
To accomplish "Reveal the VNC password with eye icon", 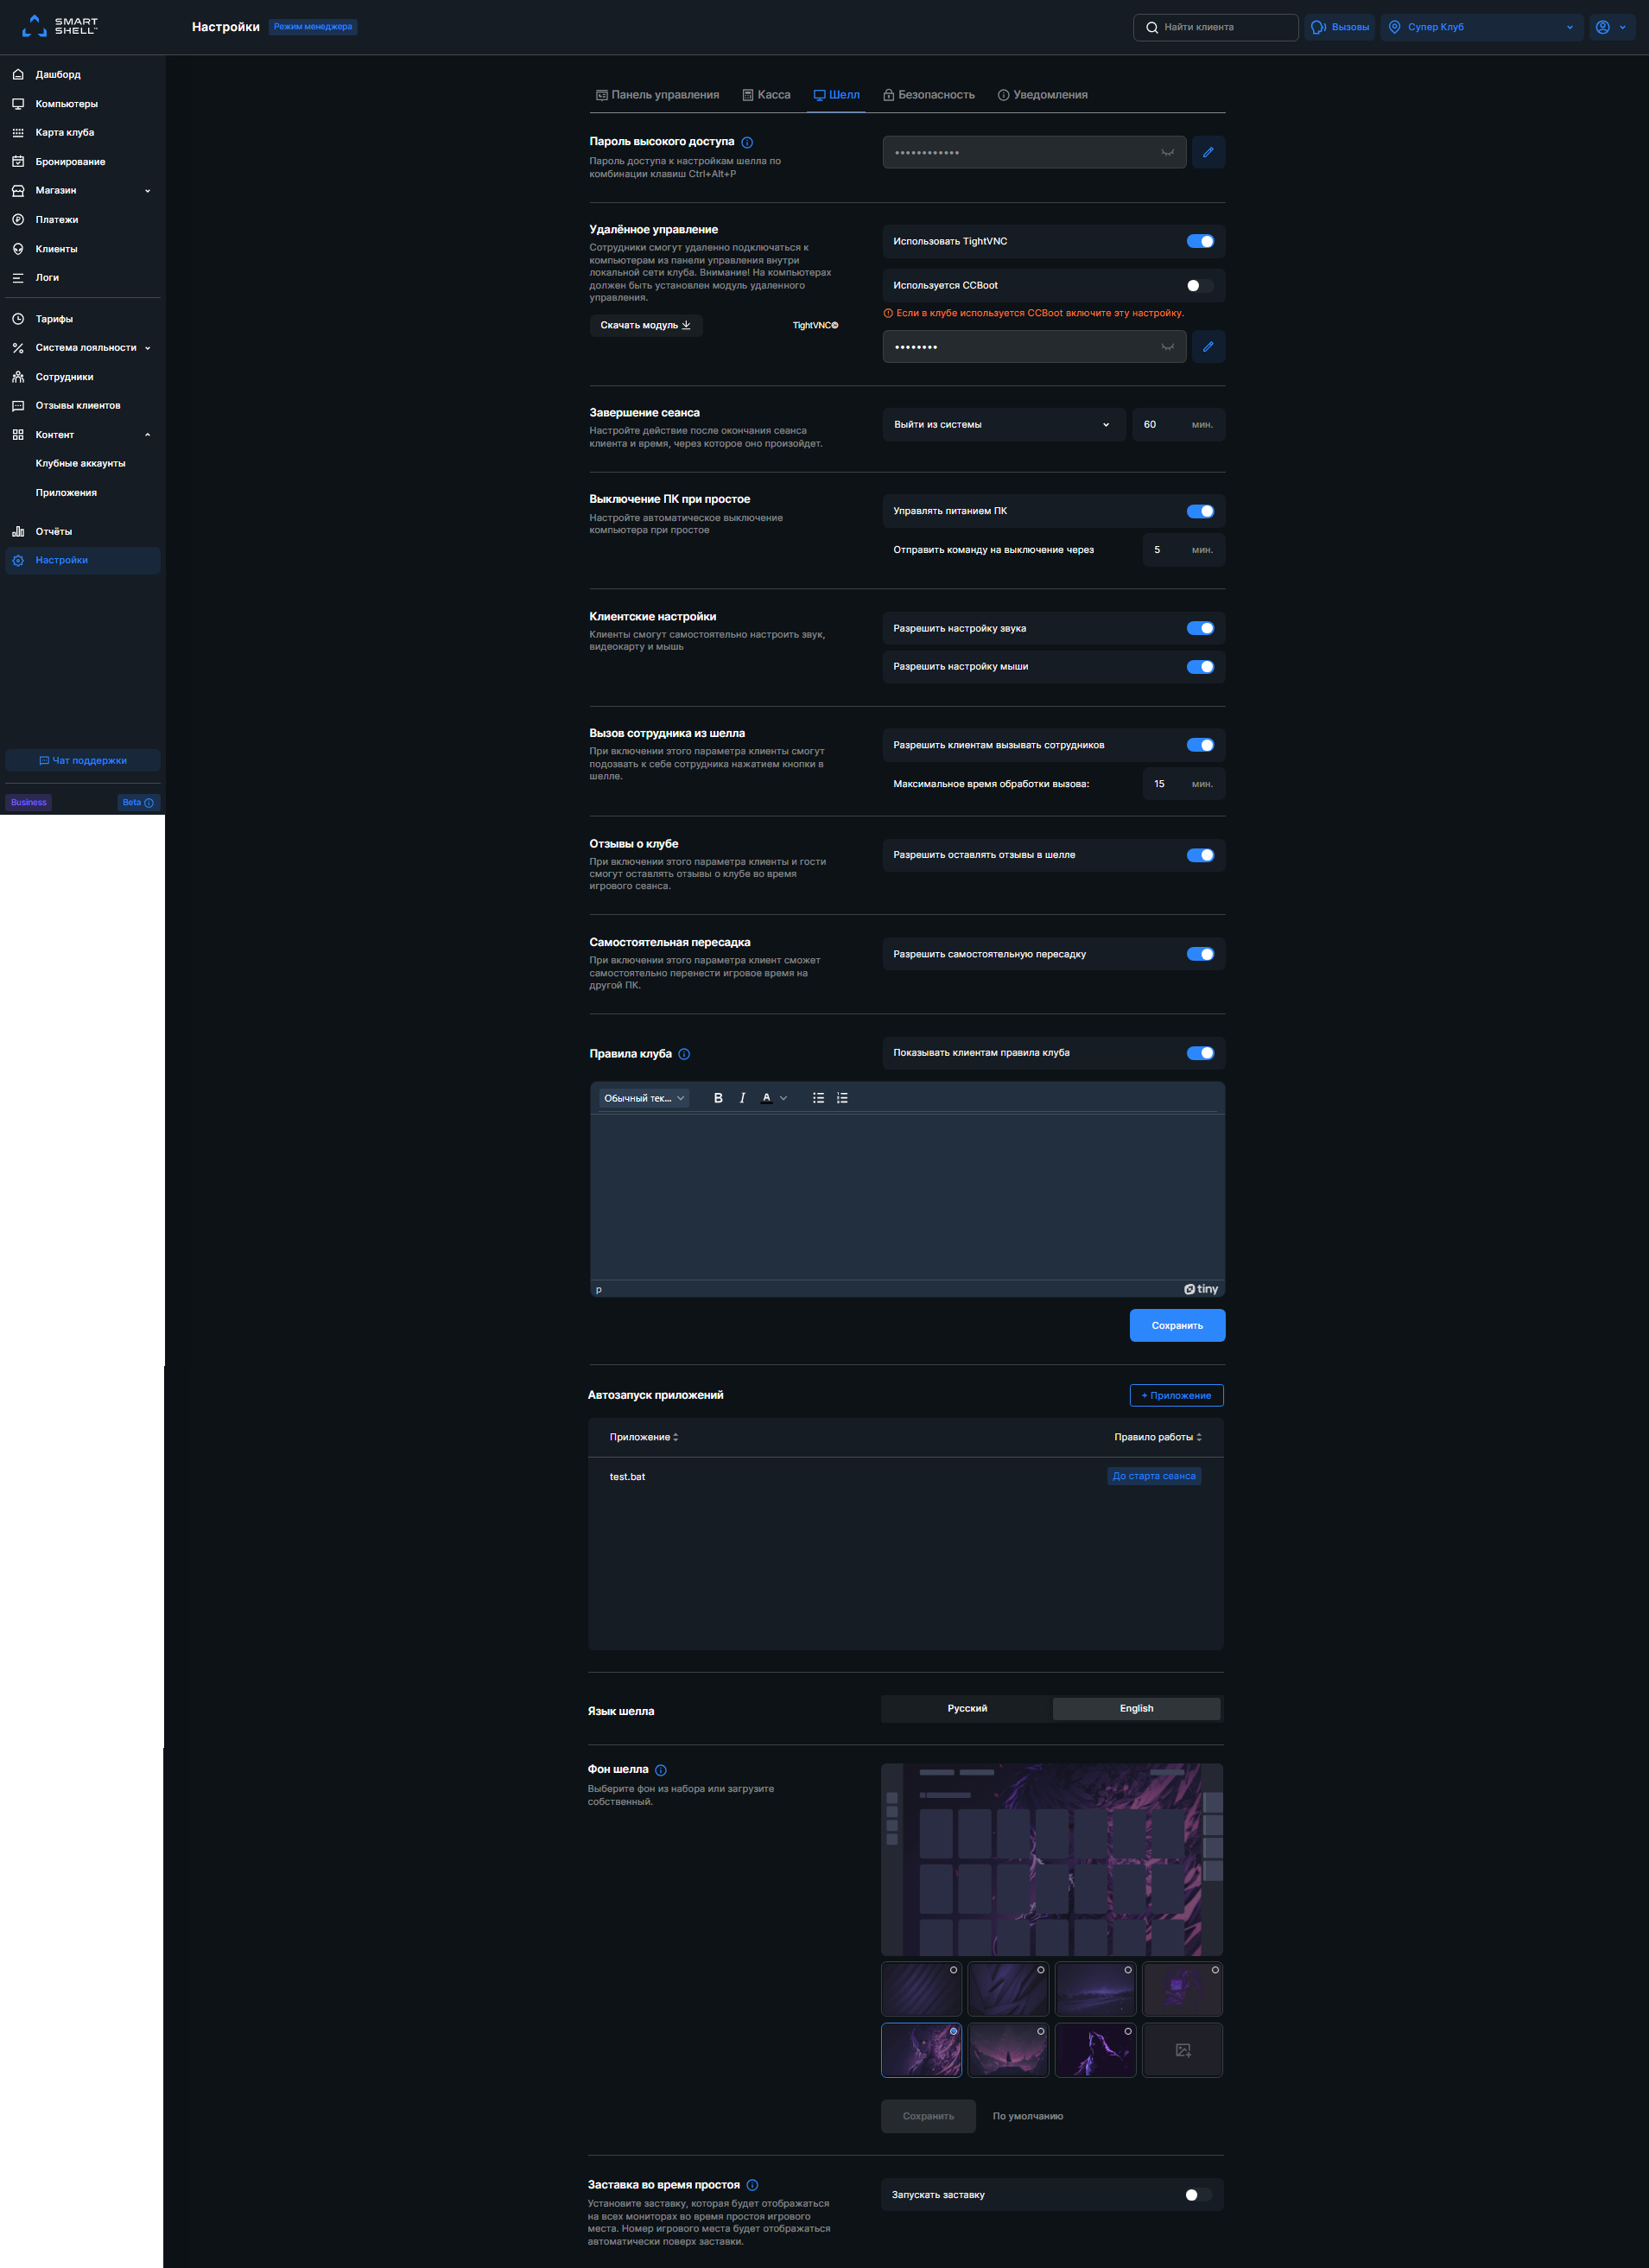I will 1167,347.
